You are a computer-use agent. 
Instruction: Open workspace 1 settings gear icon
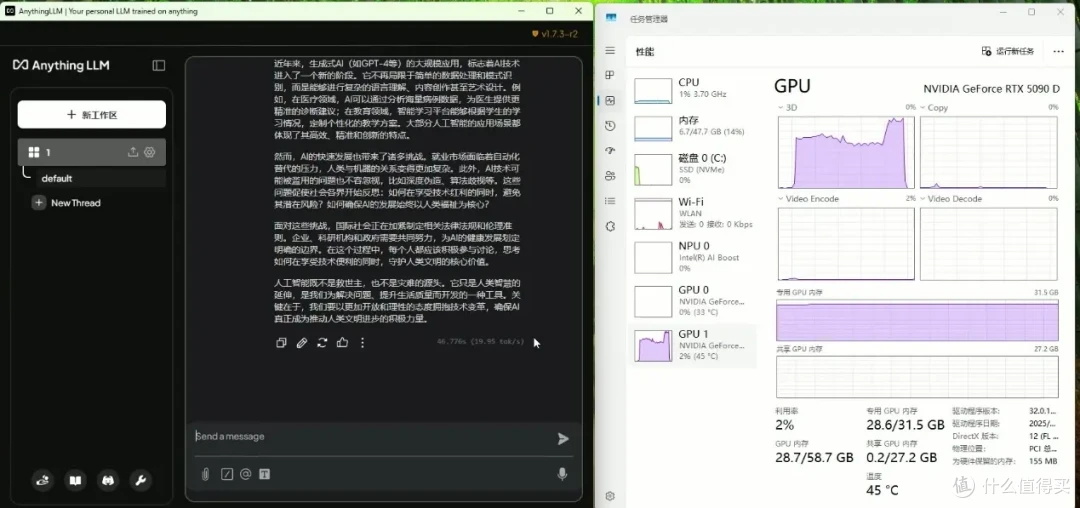click(x=149, y=152)
